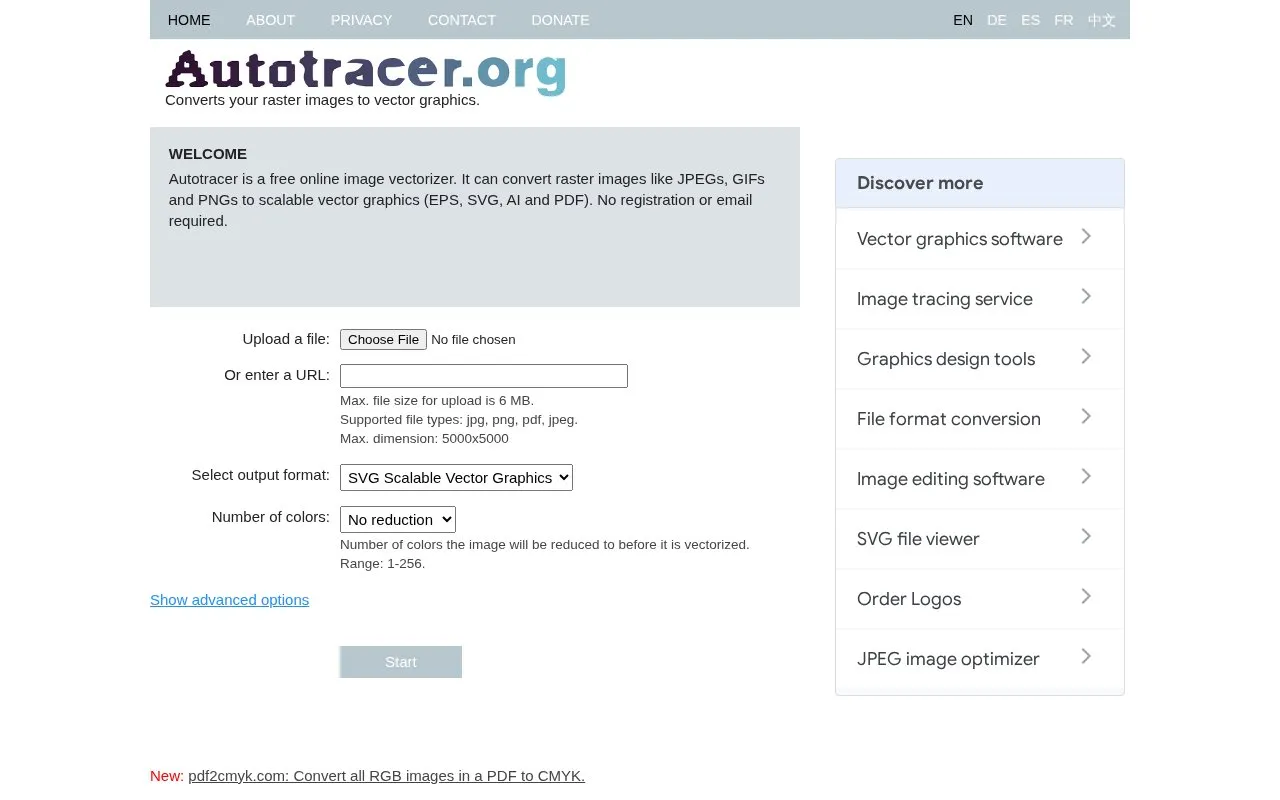Open chevron arrow beside Vector graphics software

pos(1086,237)
